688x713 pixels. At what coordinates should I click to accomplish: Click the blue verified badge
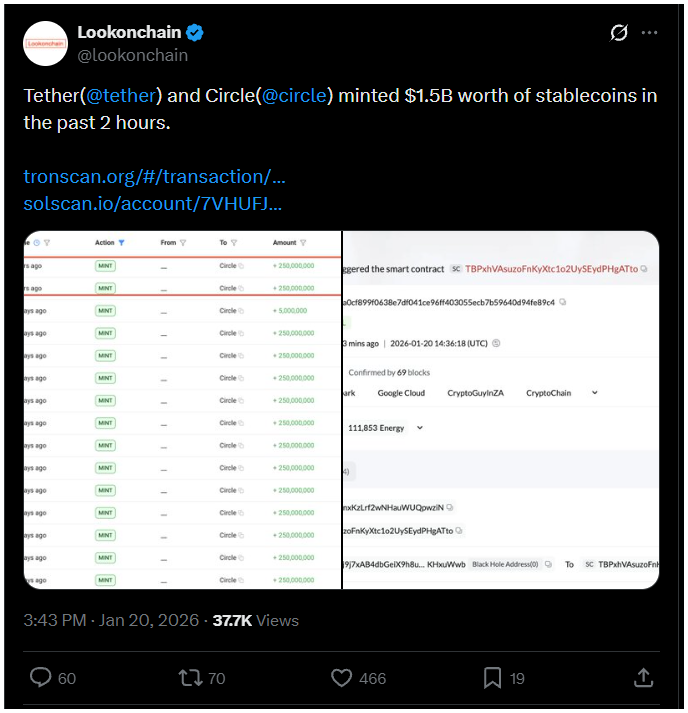pyautogui.click(x=195, y=33)
